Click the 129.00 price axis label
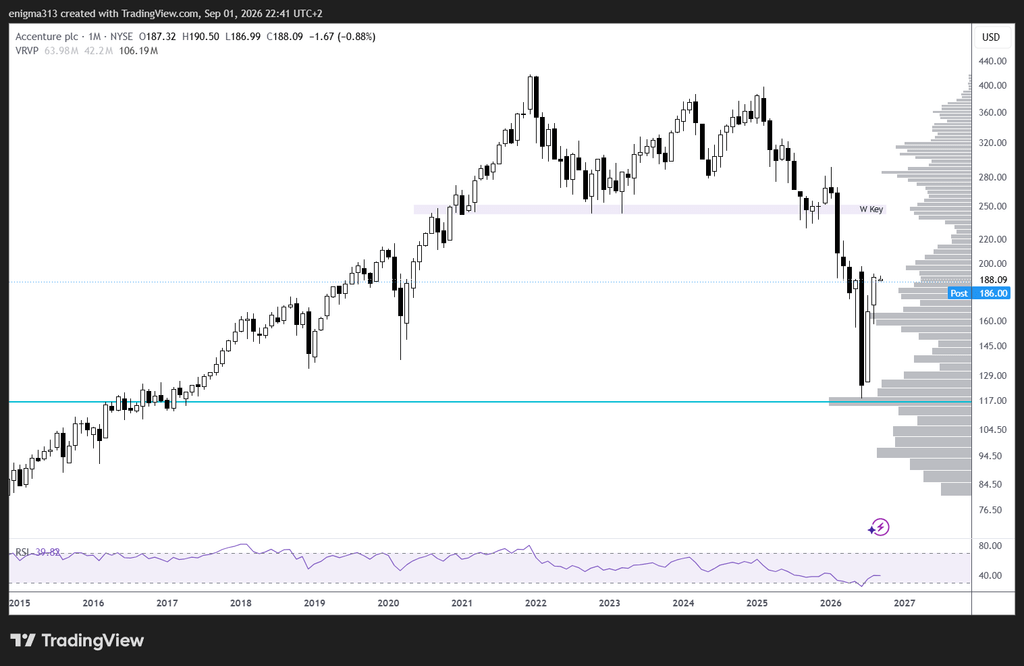1024x666 pixels. [993, 375]
